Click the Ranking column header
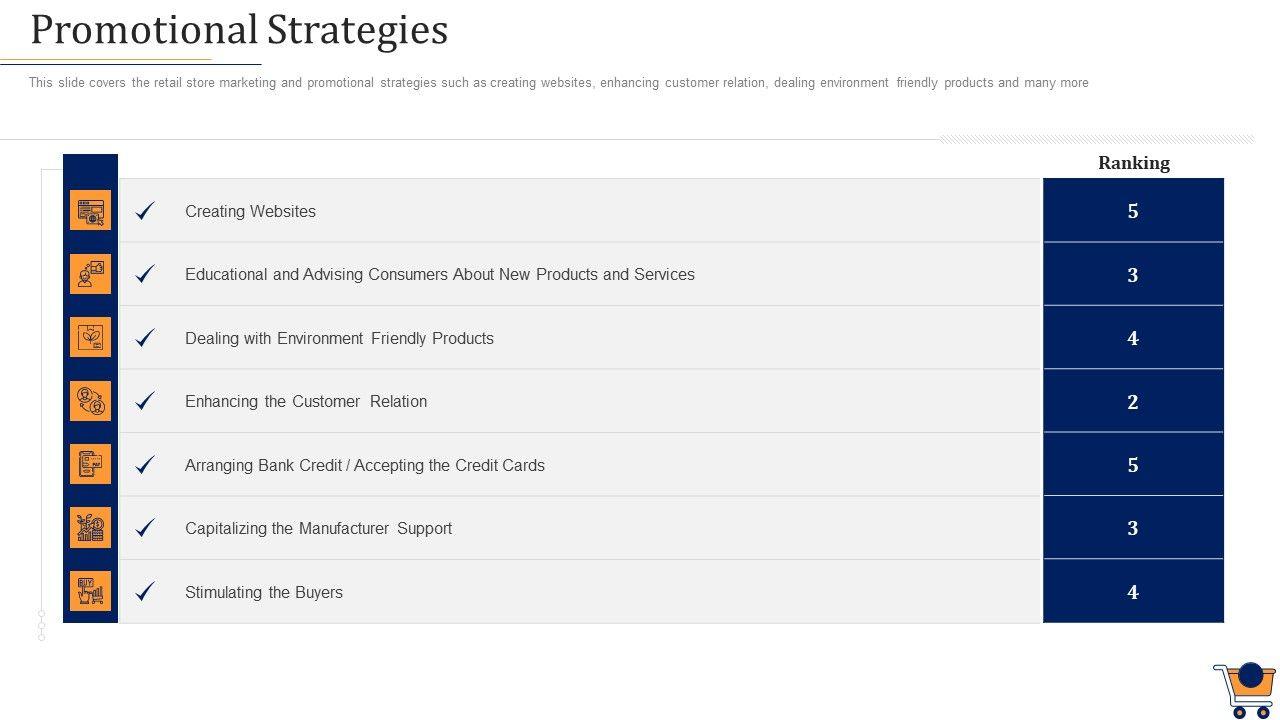This screenshot has width=1280, height=720. (1133, 163)
